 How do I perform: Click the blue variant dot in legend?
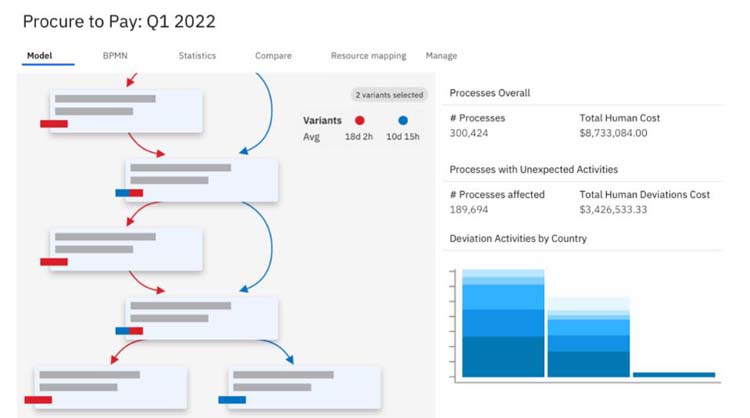tap(403, 121)
